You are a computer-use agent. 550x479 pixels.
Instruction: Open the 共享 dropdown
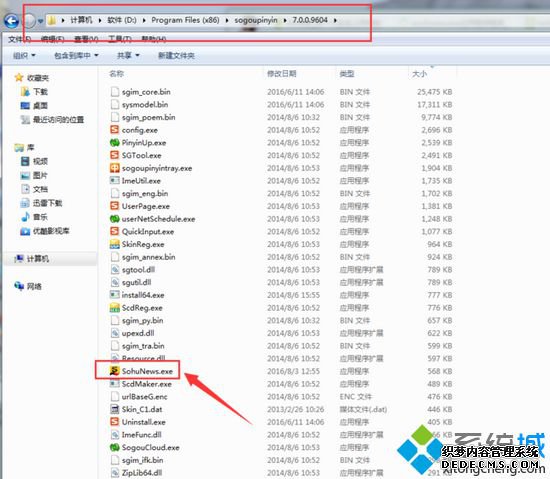click(128, 55)
